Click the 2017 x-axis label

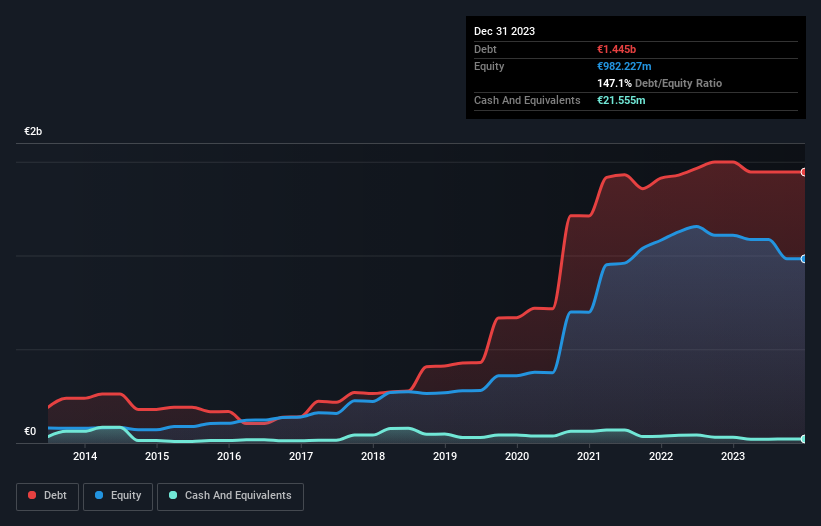click(301, 456)
